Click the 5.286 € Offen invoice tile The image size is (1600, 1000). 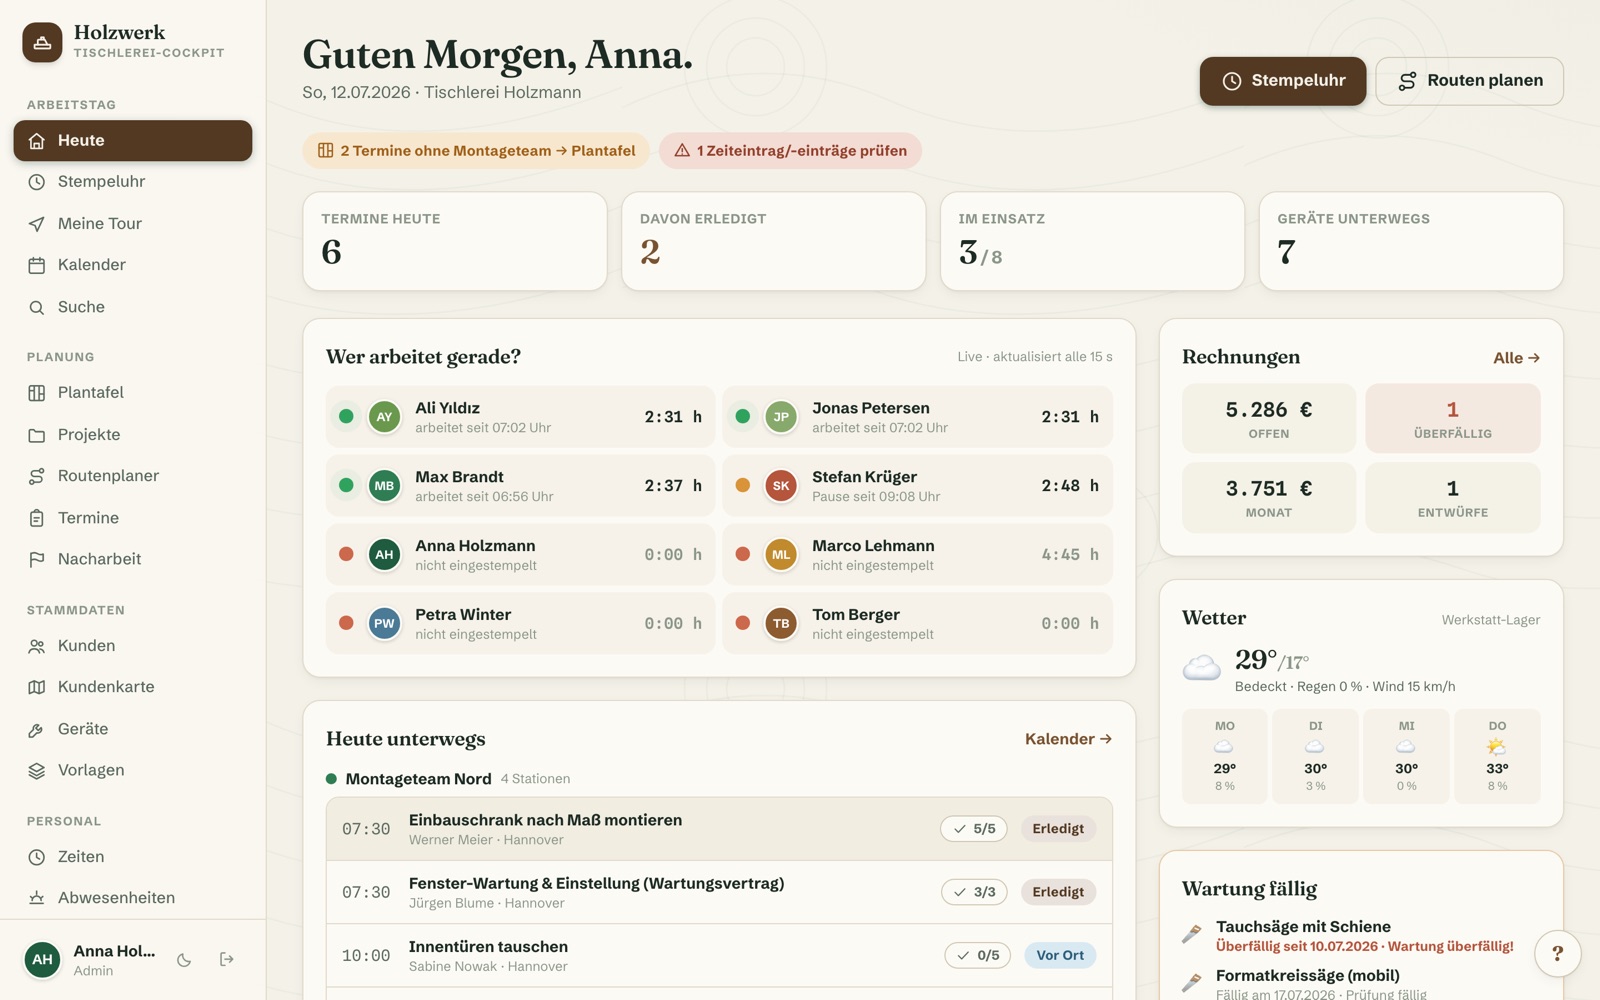[x=1269, y=418]
